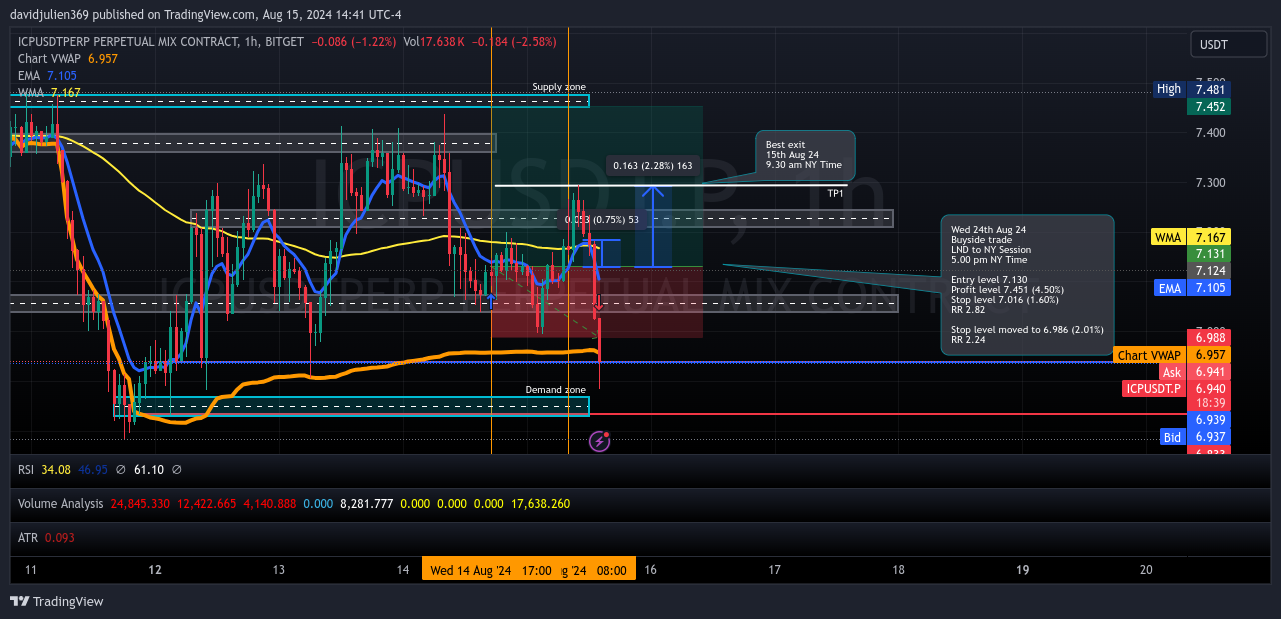Click the Bid price label

tap(1172, 437)
